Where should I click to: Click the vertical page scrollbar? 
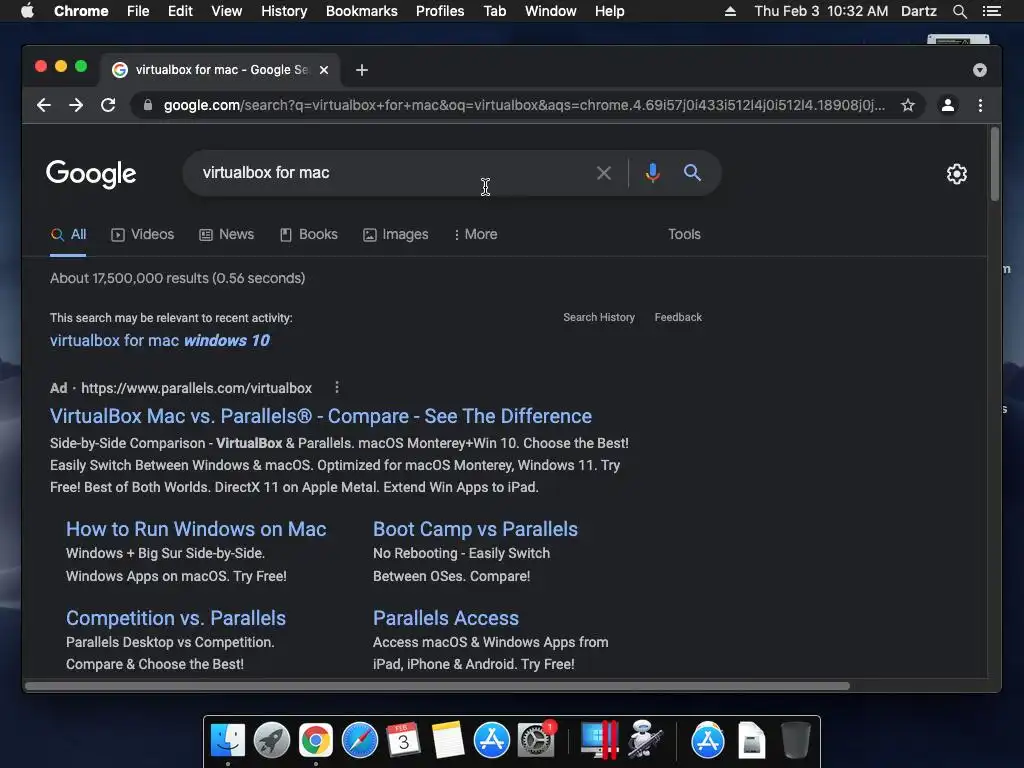(995, 165)
